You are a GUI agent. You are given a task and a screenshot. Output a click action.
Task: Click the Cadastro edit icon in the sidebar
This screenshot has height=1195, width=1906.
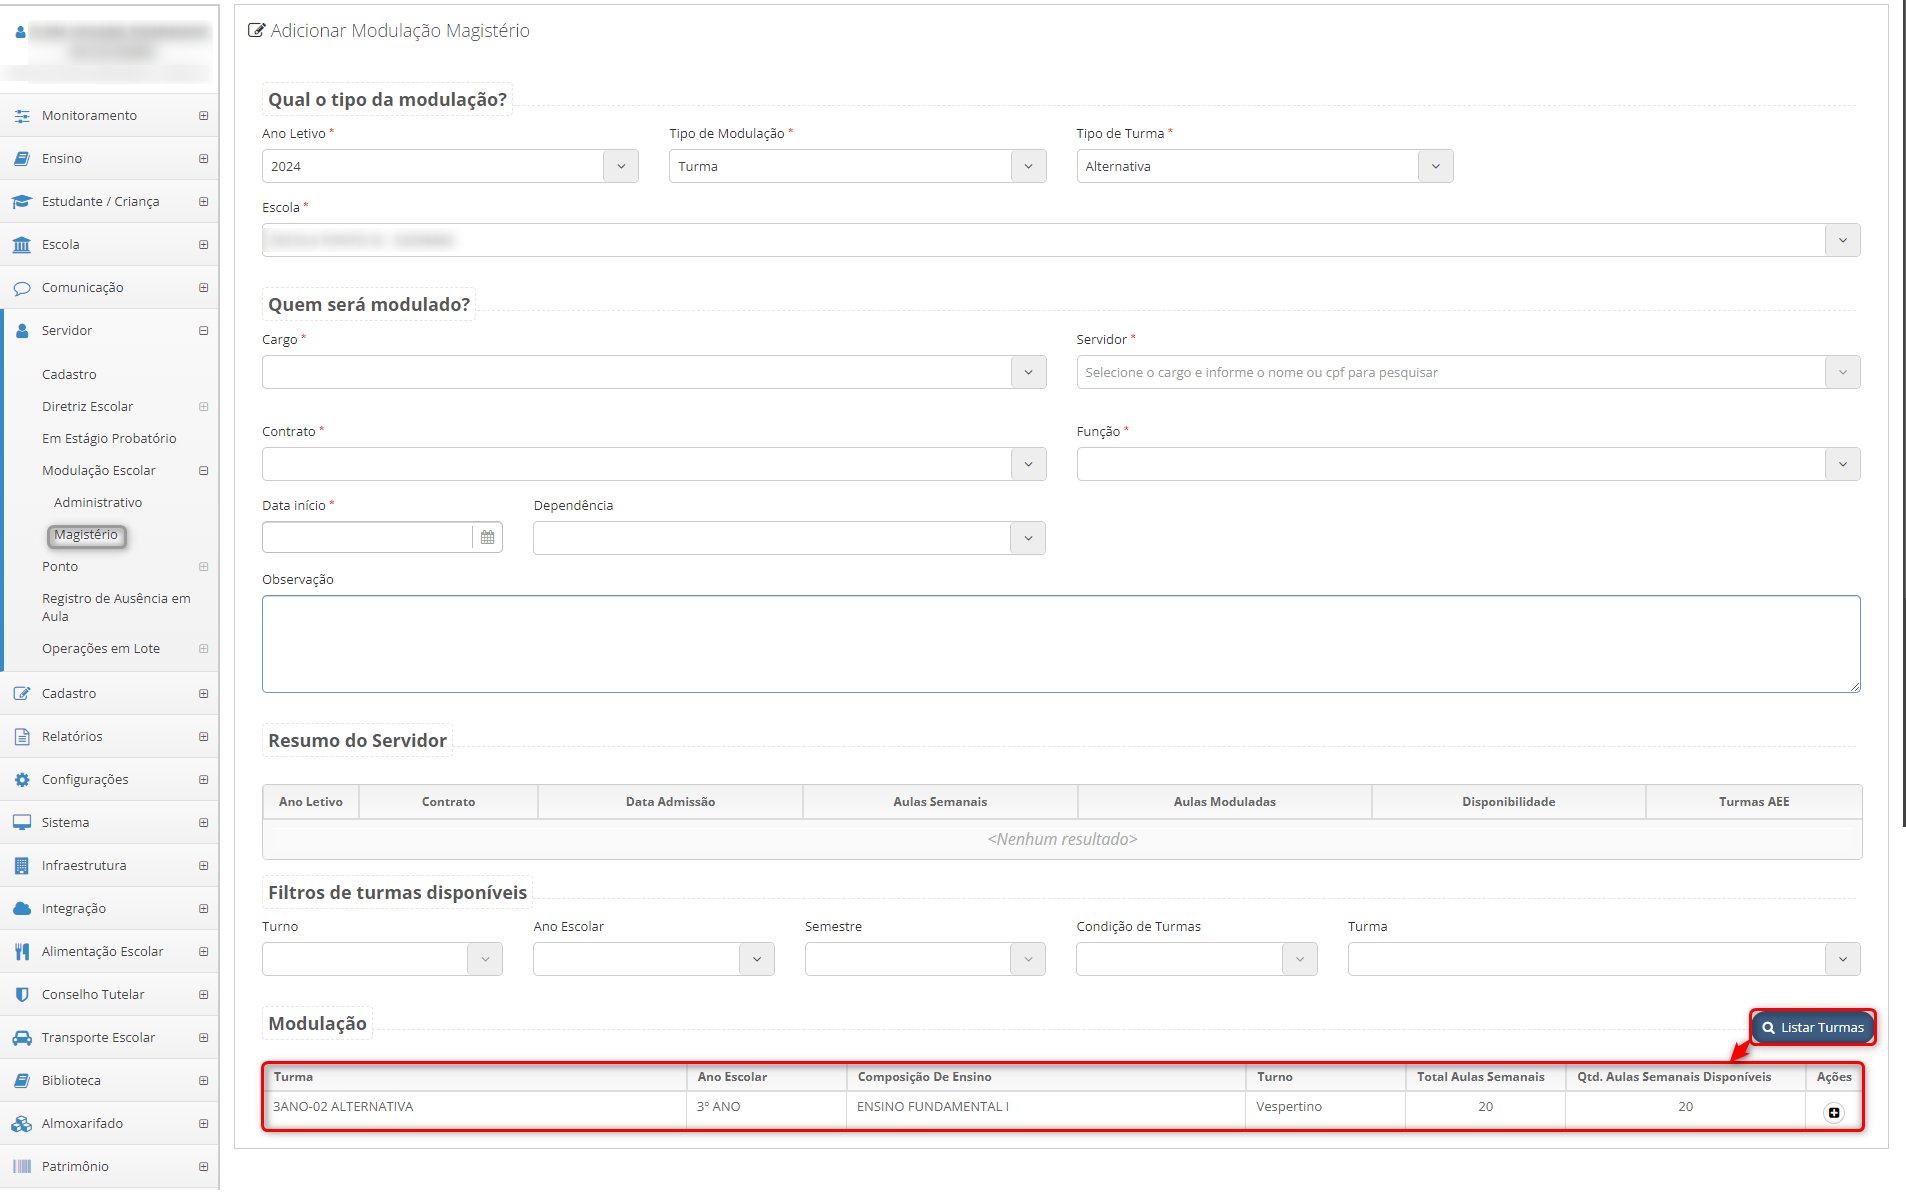click(22, 694)
